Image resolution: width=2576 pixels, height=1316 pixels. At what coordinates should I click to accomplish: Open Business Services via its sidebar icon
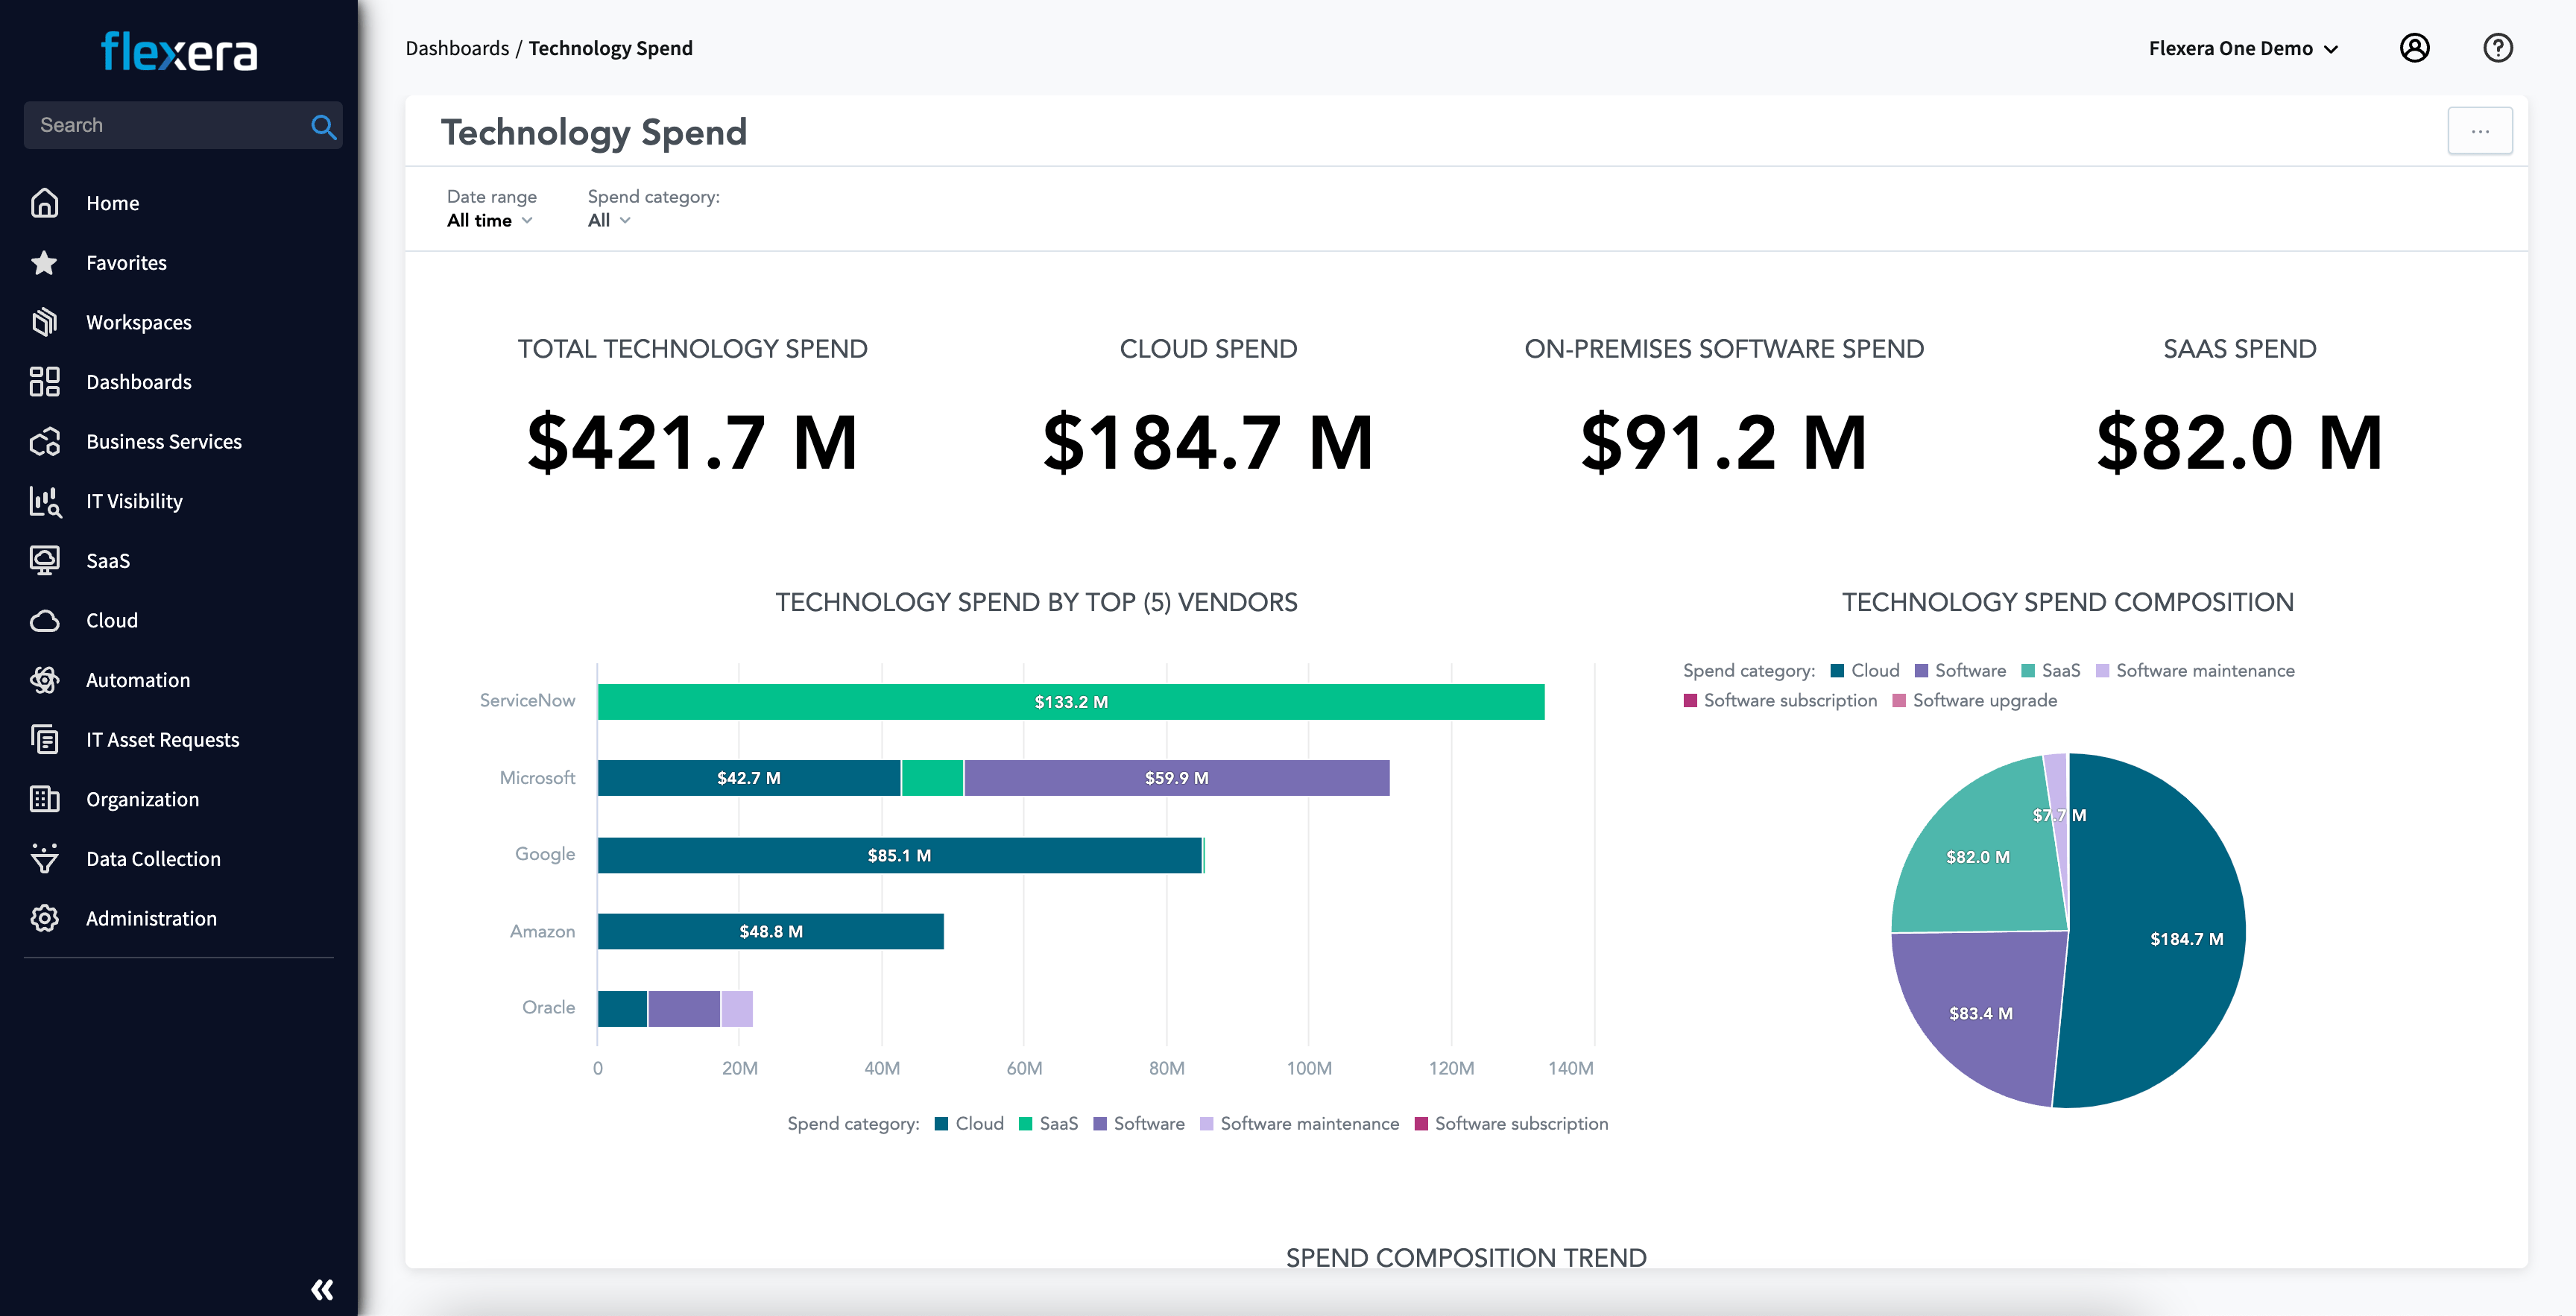[45, 441]
